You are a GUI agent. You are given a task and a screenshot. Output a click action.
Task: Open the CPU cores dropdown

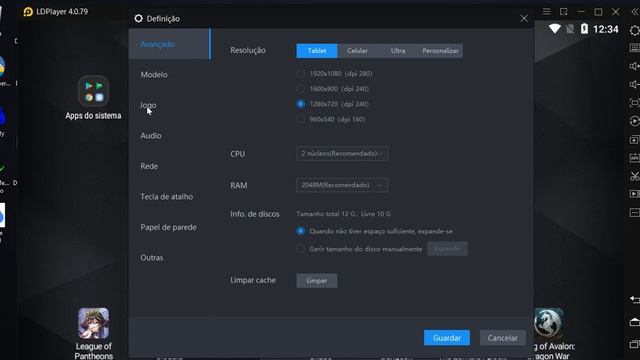[x=342, y=154]
